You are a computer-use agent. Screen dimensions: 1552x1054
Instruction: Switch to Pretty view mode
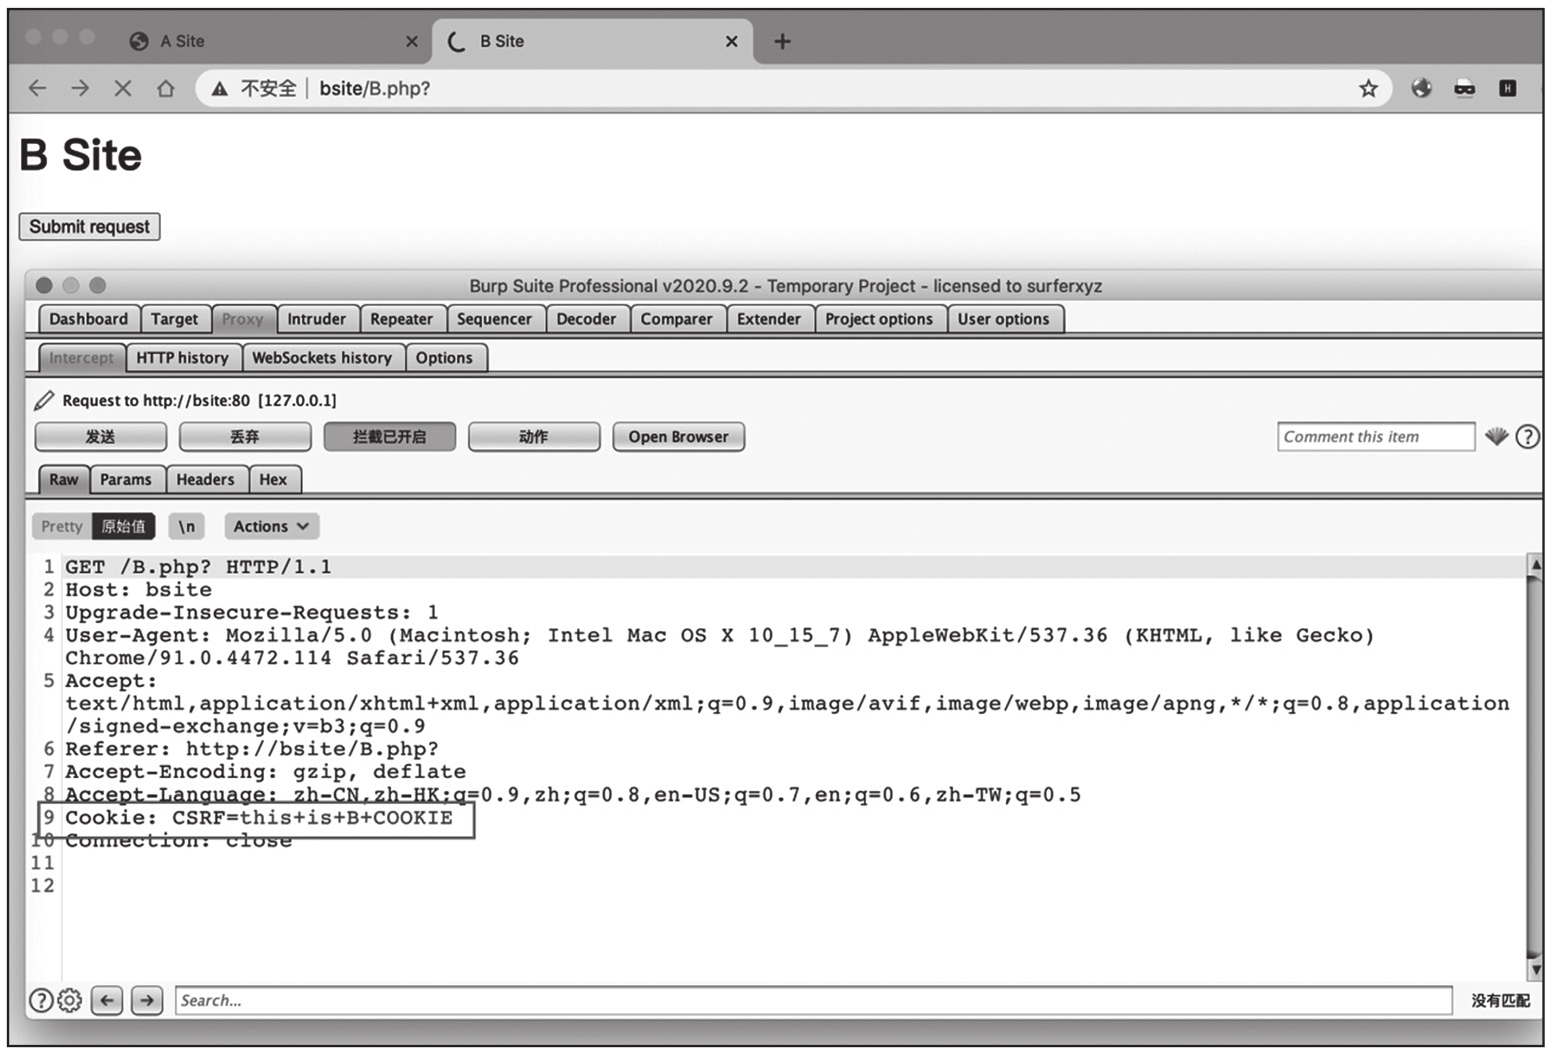[x=62, y=526]
